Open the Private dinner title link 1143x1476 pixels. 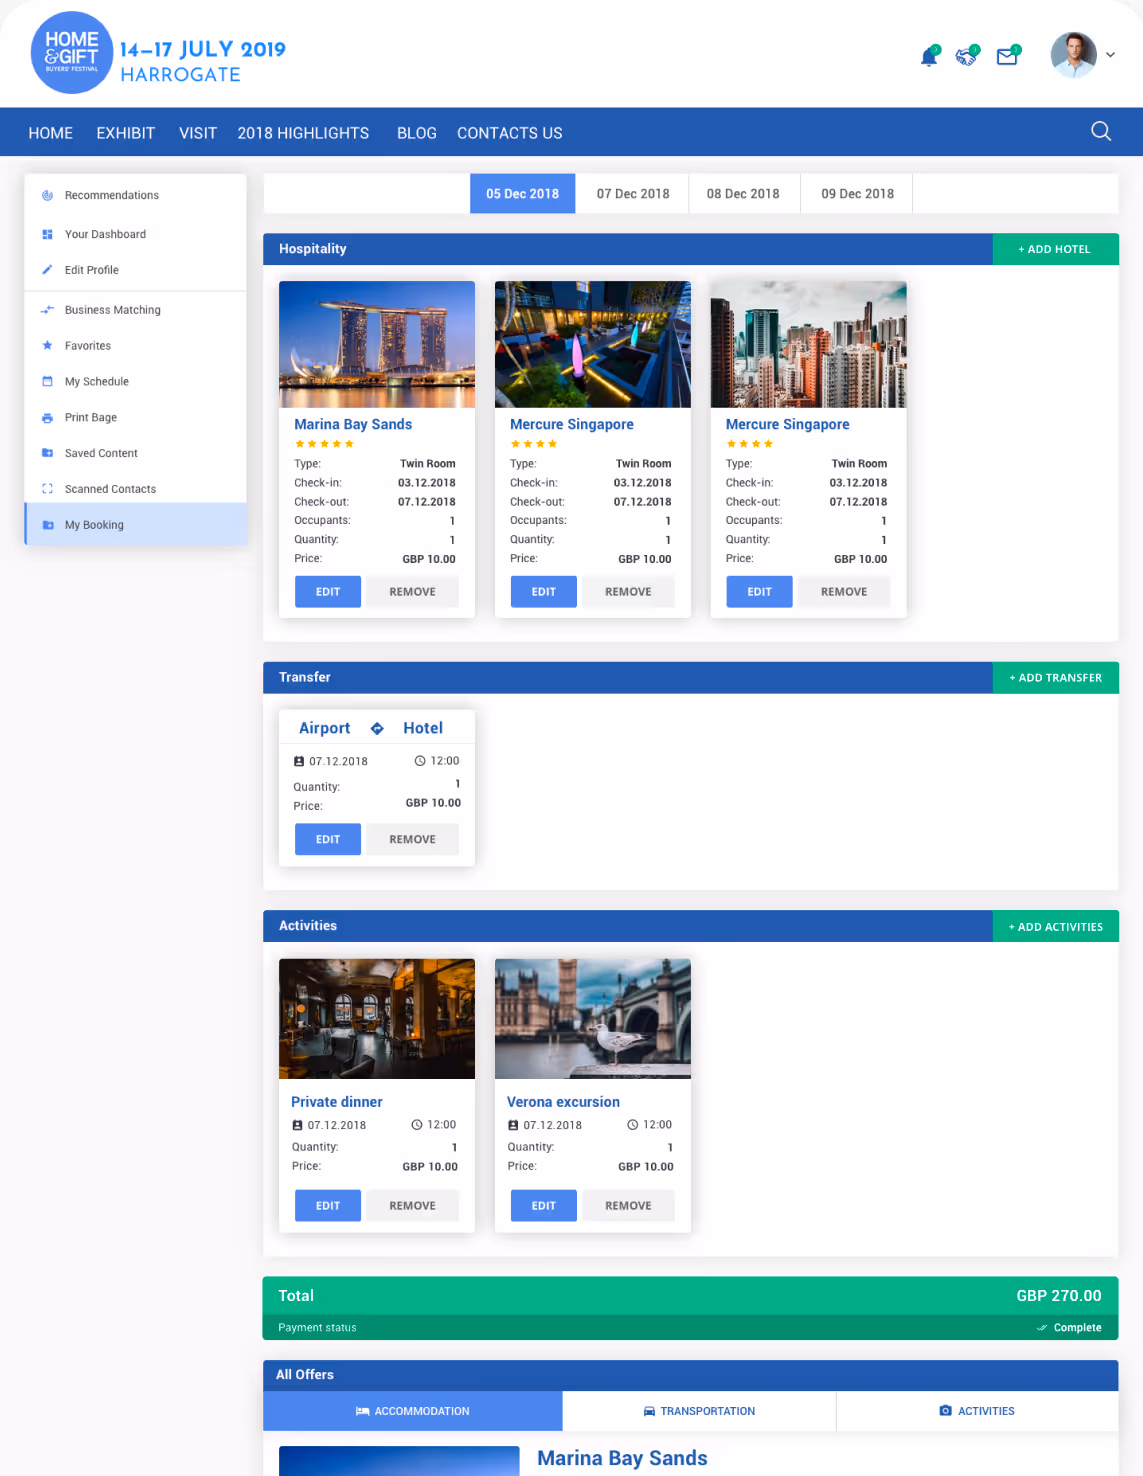tap(337, 1102)
